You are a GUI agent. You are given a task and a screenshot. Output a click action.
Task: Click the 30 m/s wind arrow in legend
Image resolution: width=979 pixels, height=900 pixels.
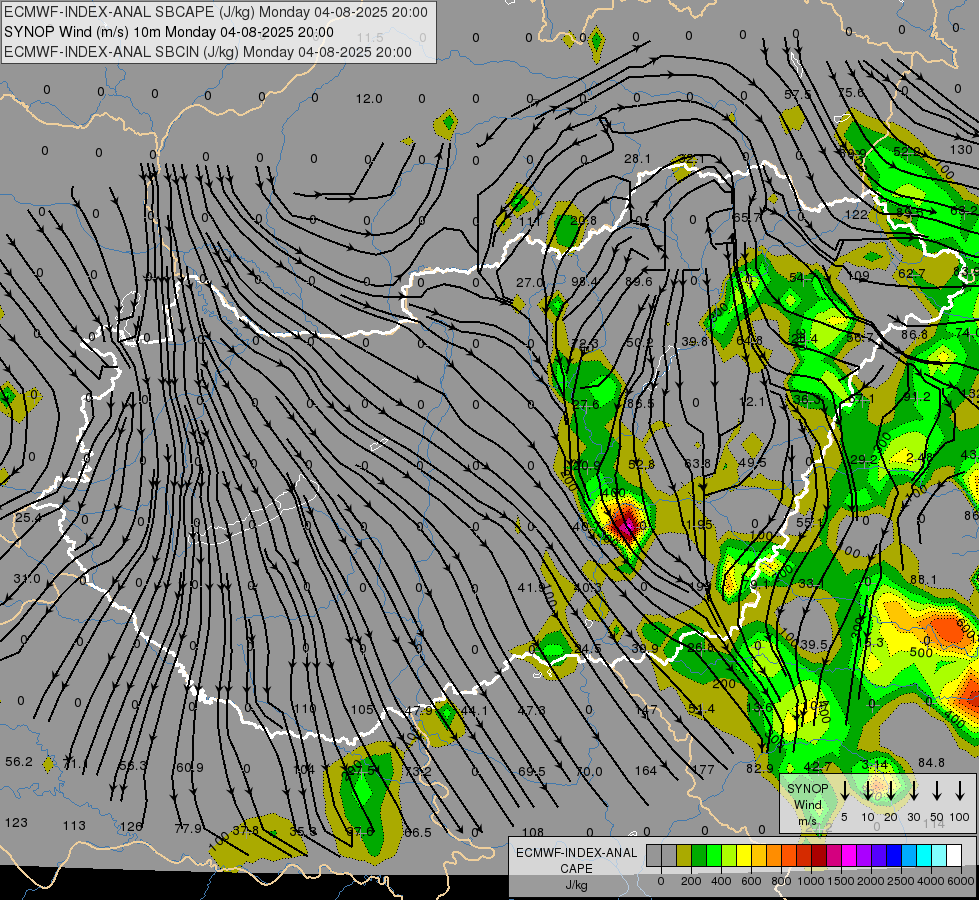tap(914, 791)
